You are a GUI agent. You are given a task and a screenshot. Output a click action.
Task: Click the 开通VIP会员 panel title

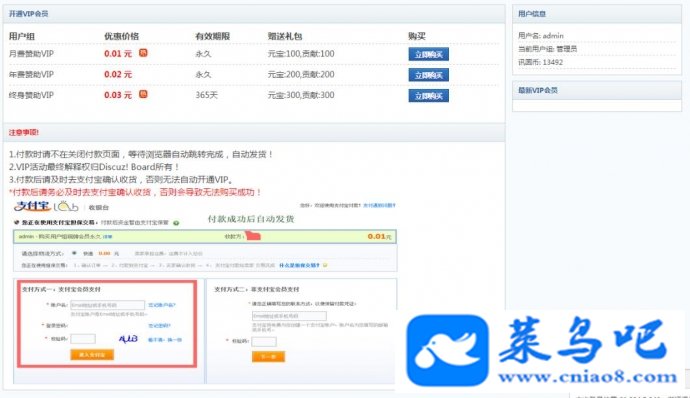29,14
